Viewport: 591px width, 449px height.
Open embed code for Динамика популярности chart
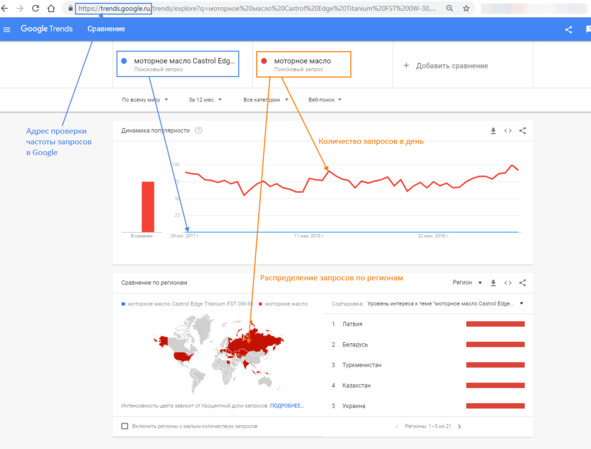click(508, 131)
